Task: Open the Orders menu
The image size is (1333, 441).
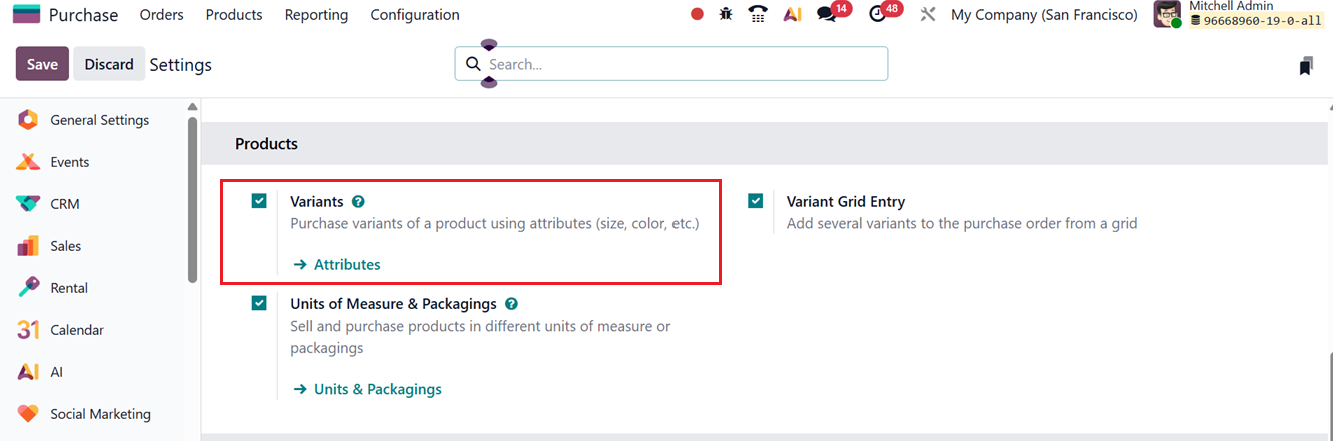Action: [161, 15]
